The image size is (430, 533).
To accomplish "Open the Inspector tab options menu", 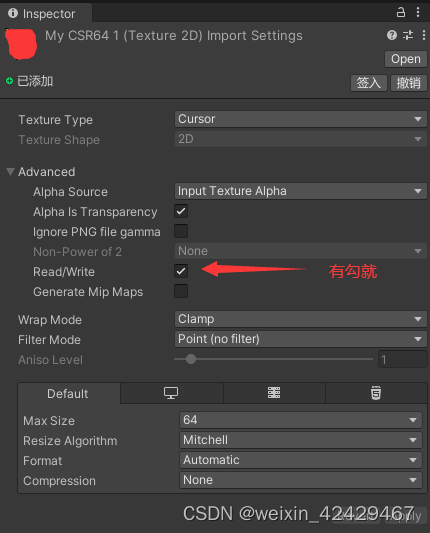I will click(x=418, y=13).
